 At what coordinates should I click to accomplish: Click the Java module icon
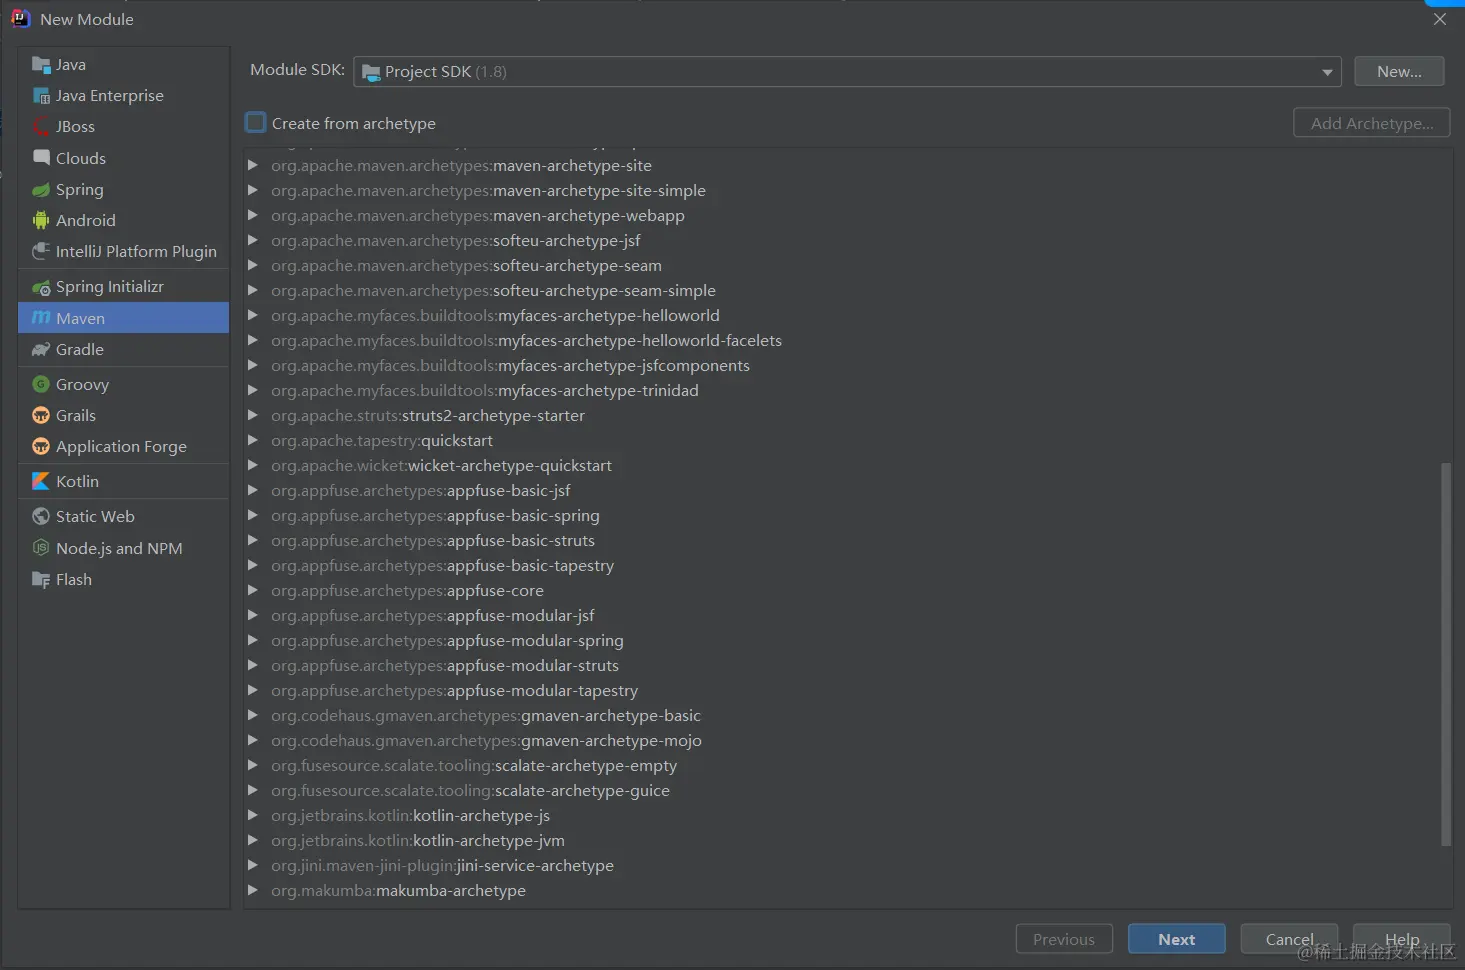pyautogui.click(x=41, y=65)
